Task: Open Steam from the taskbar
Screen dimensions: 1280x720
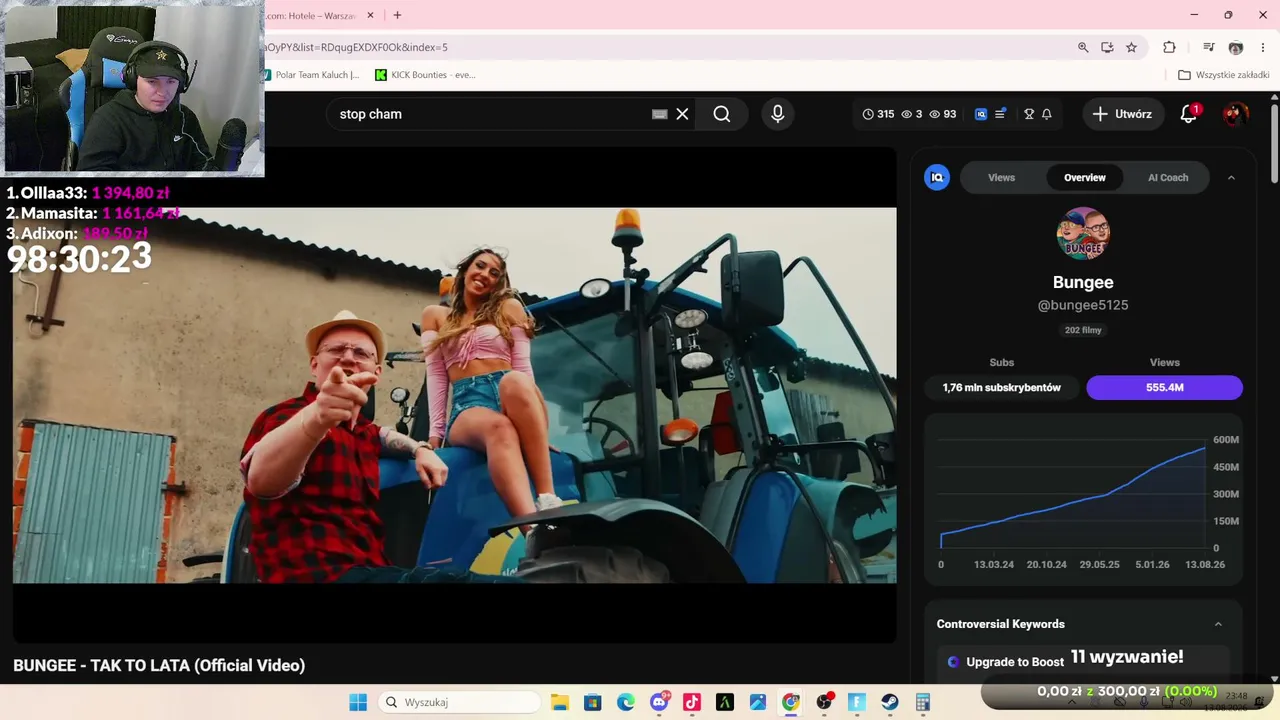Action: coord(890,702)
